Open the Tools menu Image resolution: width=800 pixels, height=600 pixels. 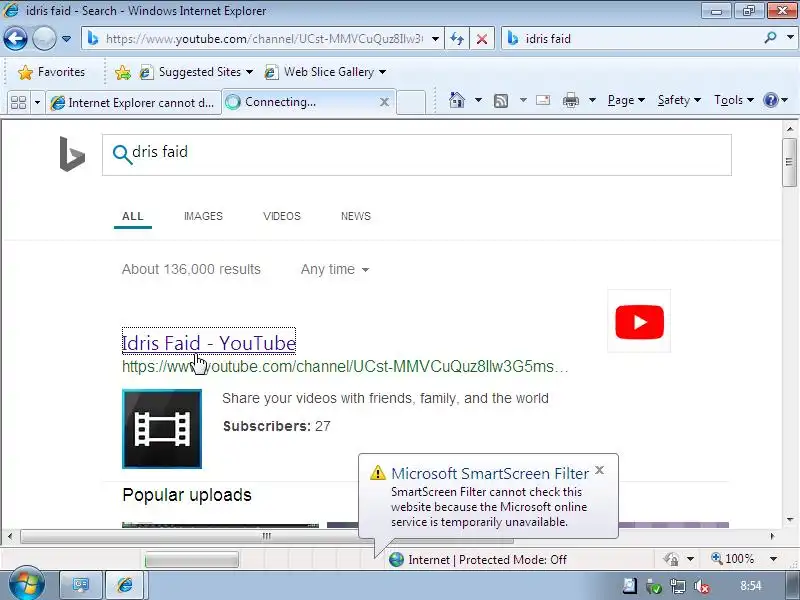point(734,100)
